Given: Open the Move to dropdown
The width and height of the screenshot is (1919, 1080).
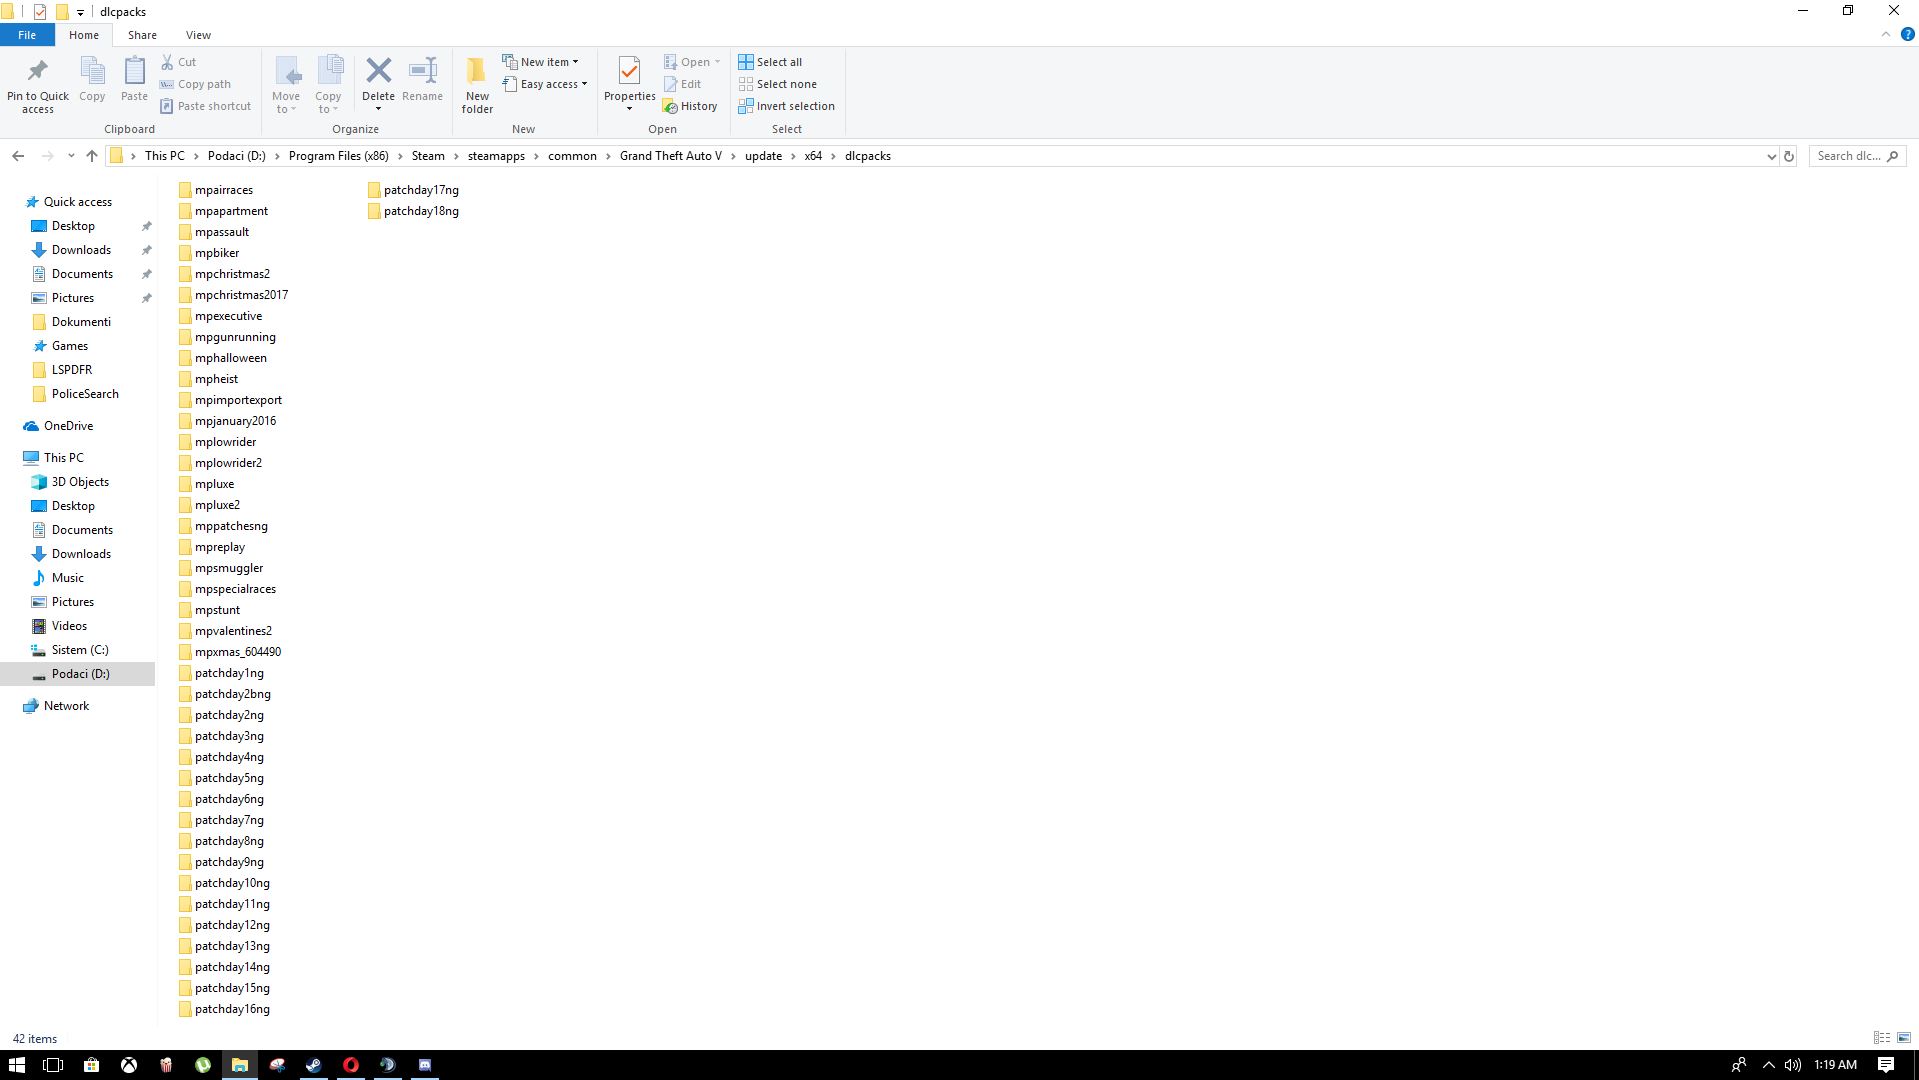Looking at the screenshot, I should coord(286,85).
